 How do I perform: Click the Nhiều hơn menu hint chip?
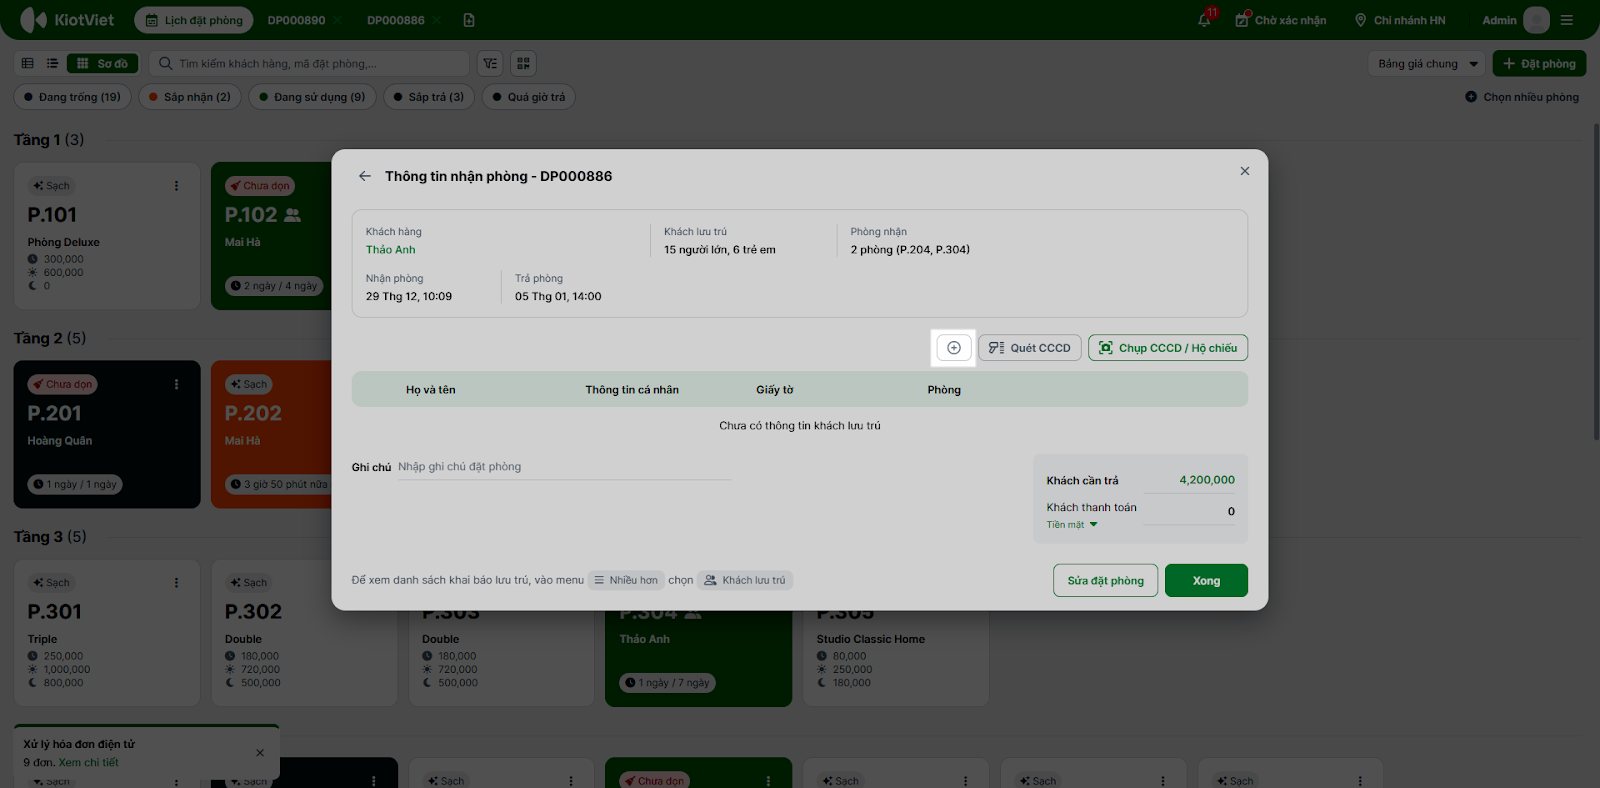point(625,580)
